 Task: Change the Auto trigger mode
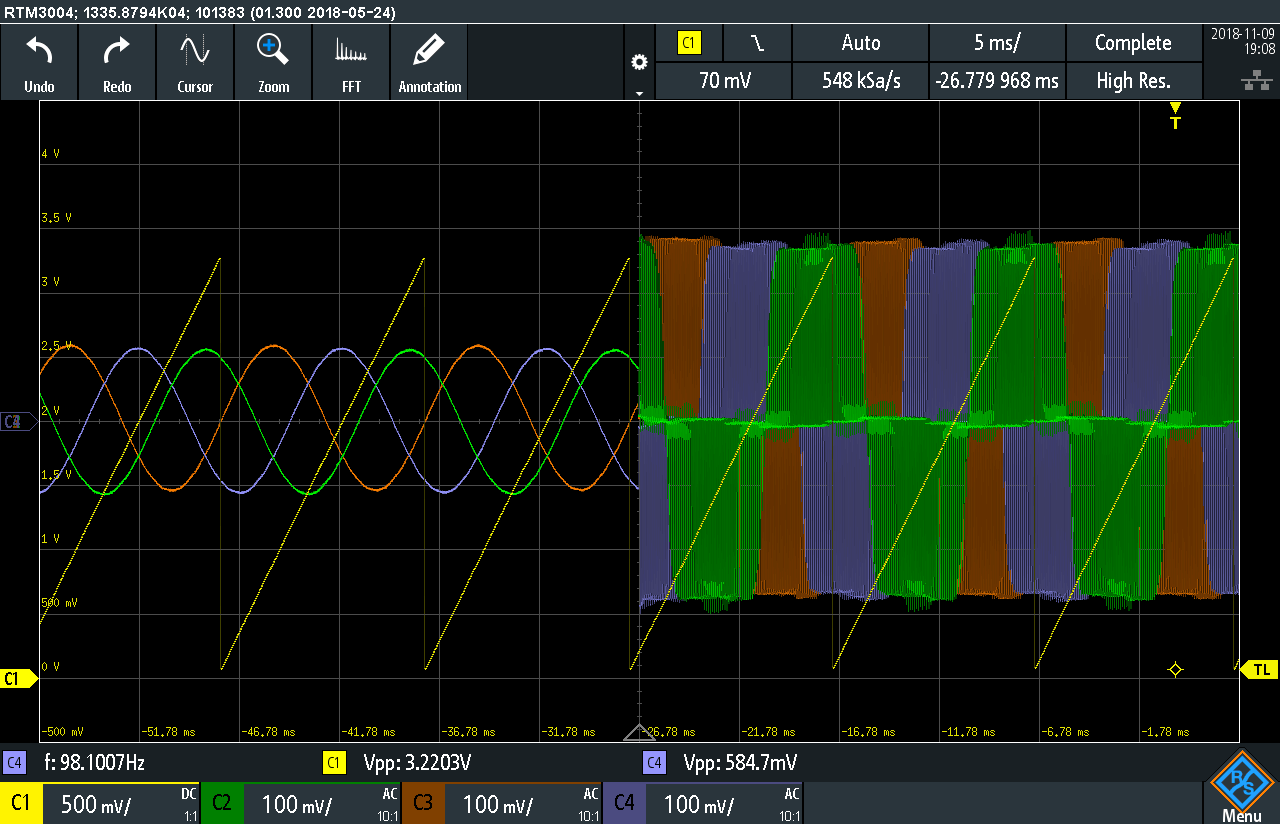point(860,43)
